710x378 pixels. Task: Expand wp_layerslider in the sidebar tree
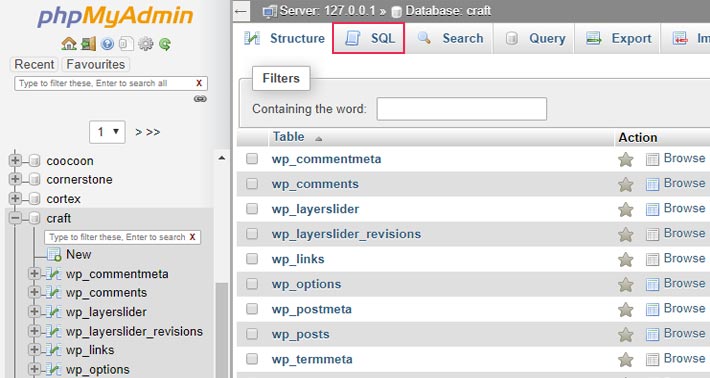tap(34, 311)
